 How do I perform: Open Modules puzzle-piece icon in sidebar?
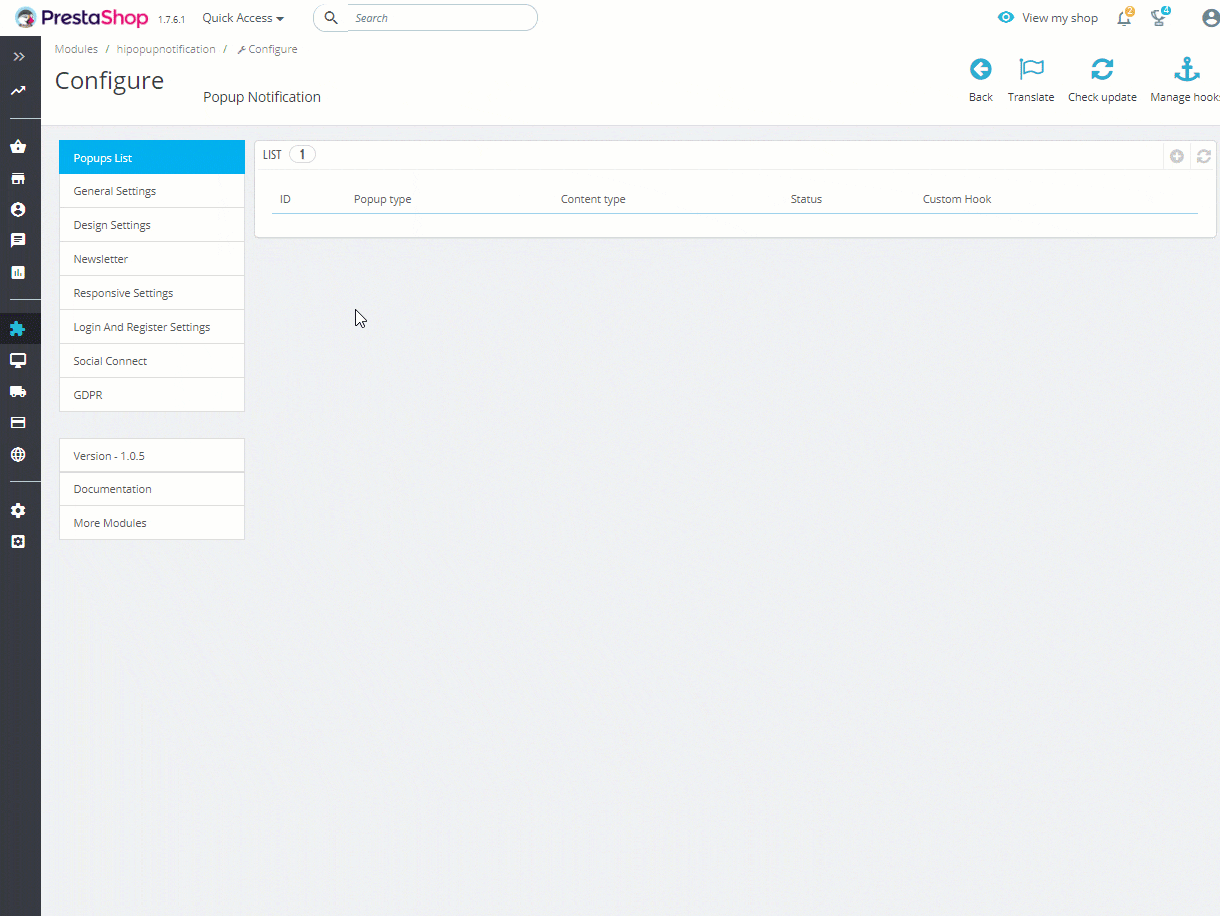coord(18,328)
